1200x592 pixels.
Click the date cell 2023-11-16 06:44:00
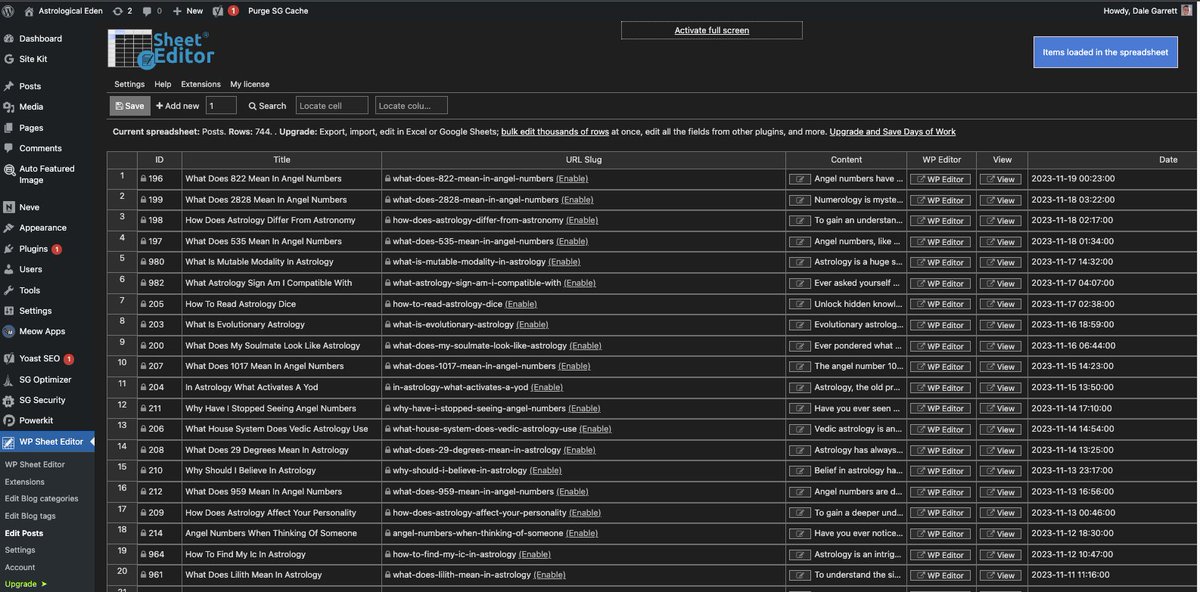[1113, 346]
